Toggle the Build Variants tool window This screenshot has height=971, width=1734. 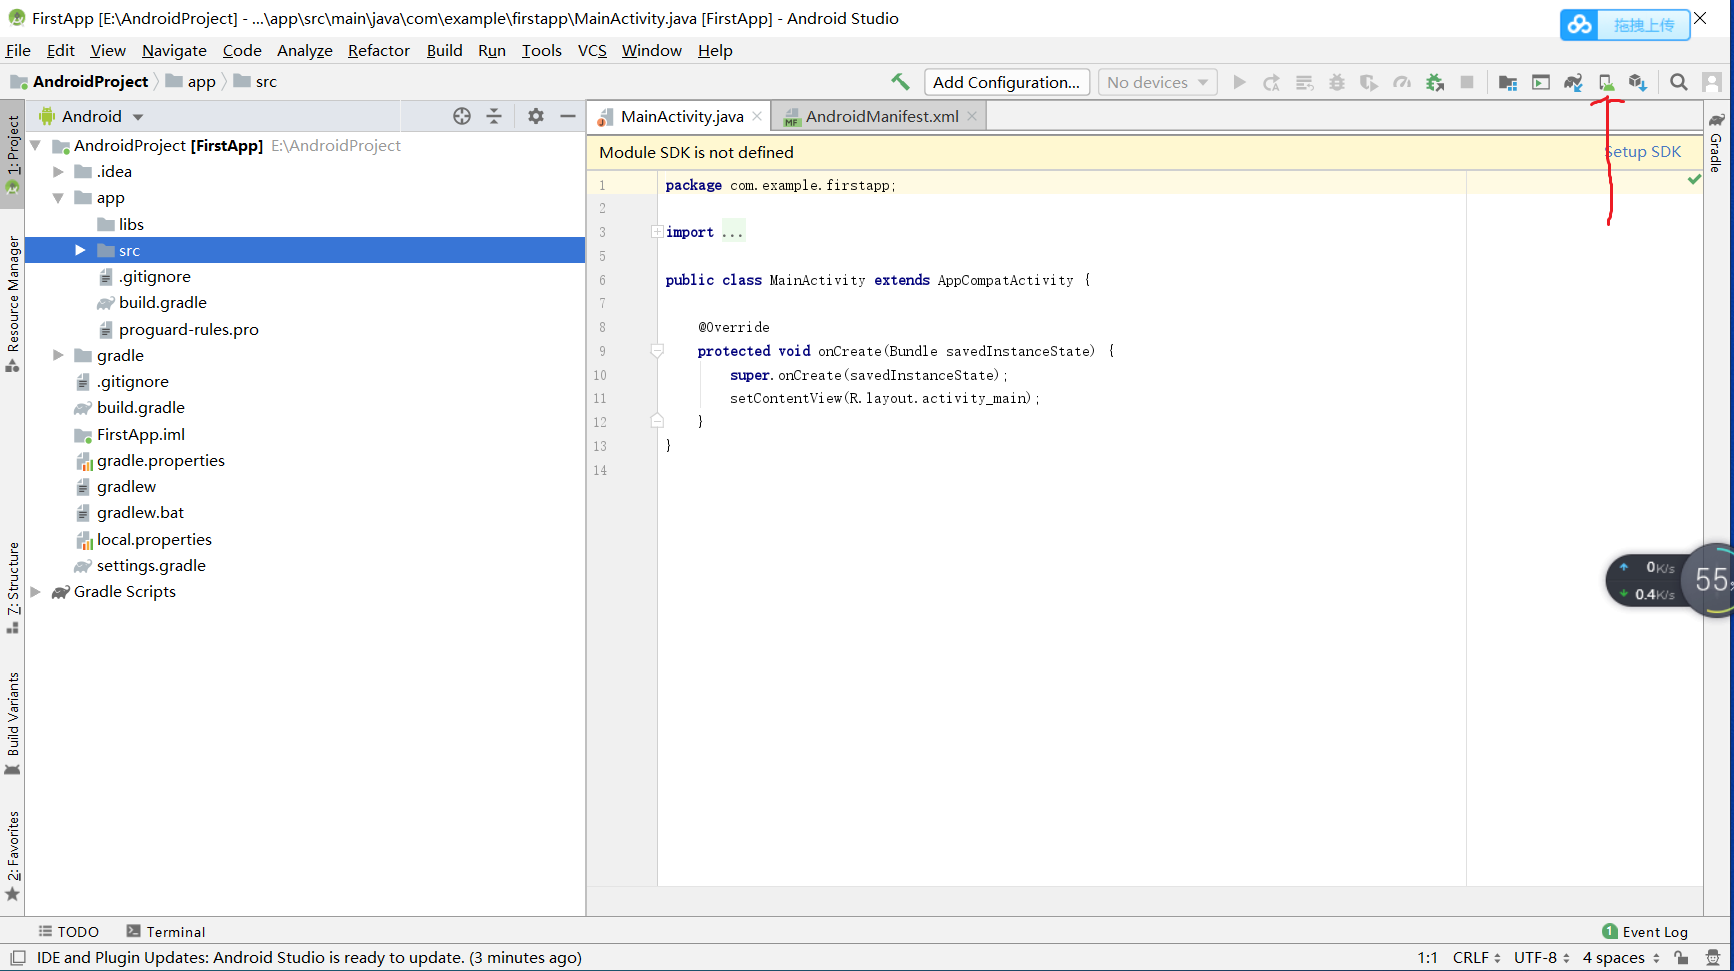coord(13,724)
